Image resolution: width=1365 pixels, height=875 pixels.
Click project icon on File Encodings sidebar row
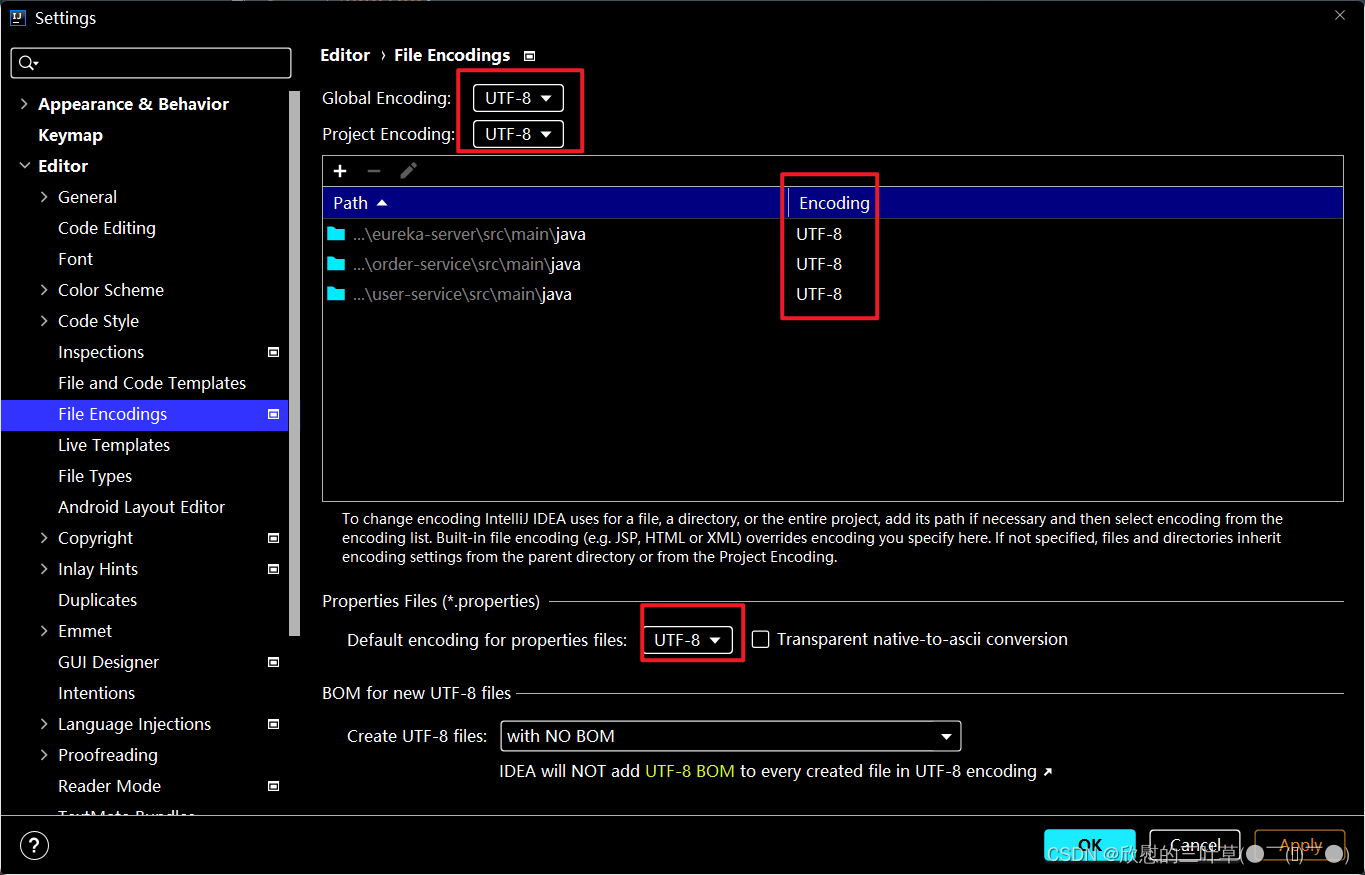click(274, 414)
